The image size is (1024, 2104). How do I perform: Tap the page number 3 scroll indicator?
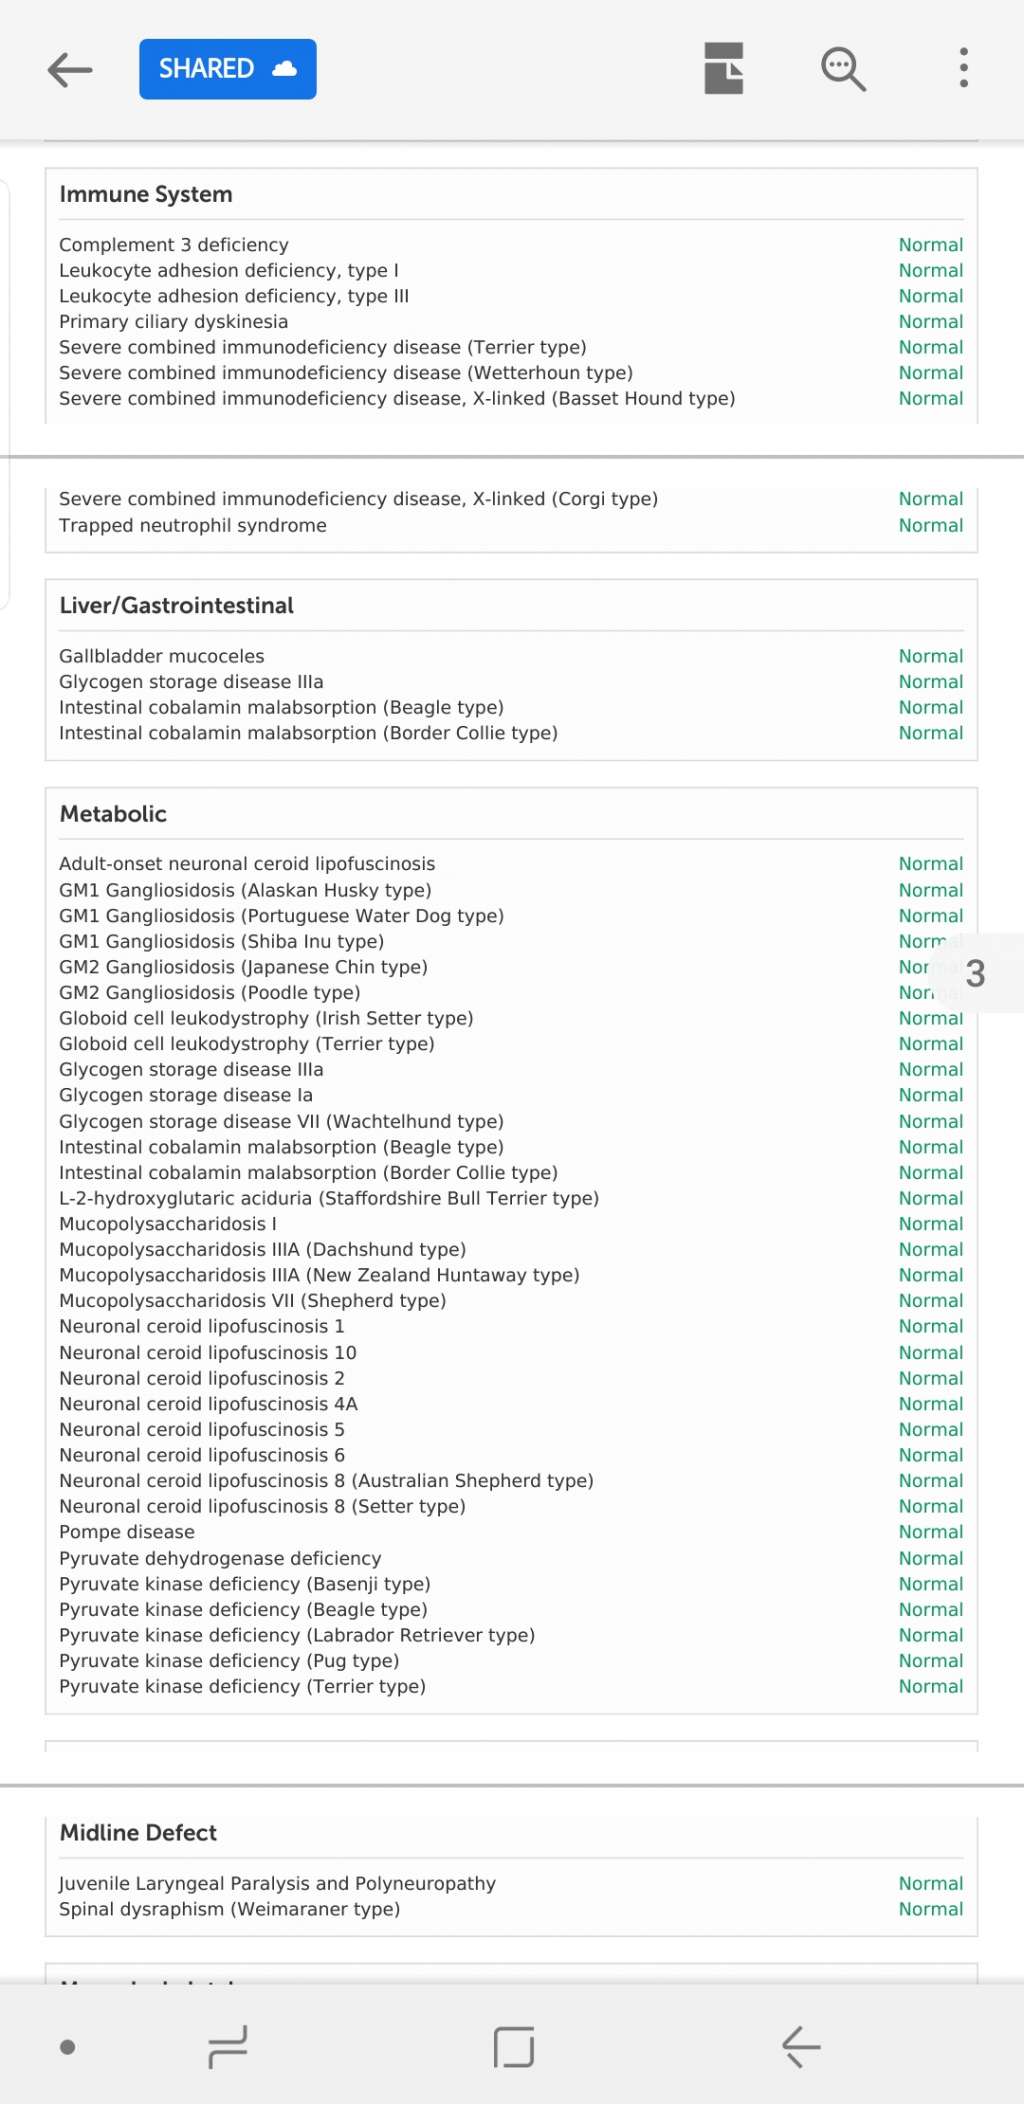pos(976,973)
